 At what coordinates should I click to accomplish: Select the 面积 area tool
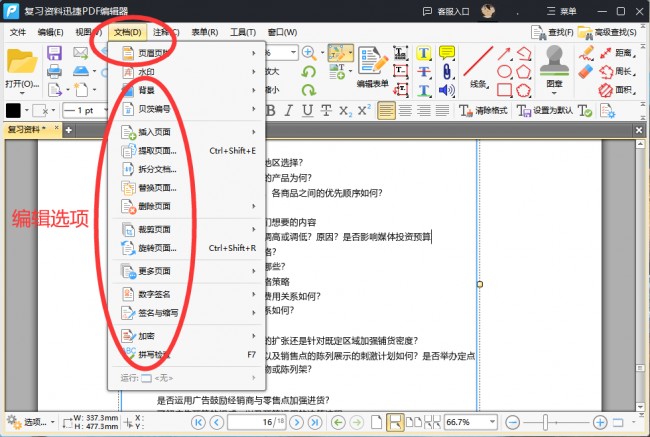point(618,90)
